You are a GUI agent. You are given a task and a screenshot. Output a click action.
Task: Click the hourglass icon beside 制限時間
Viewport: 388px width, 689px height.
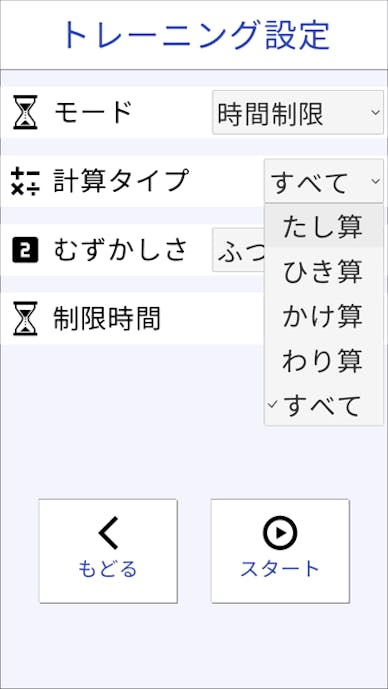click(25, 319)
